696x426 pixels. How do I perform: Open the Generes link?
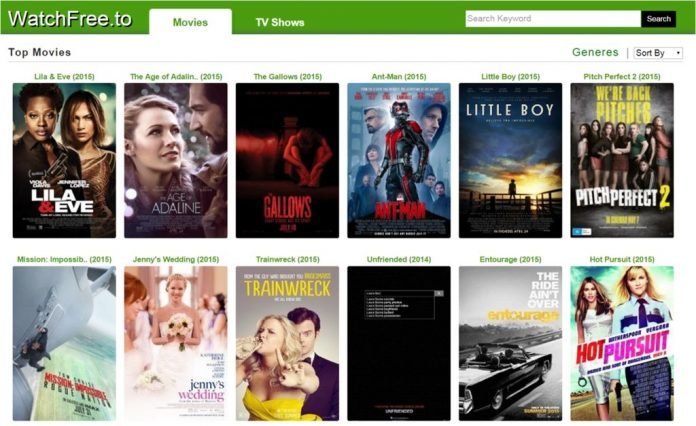595,52
